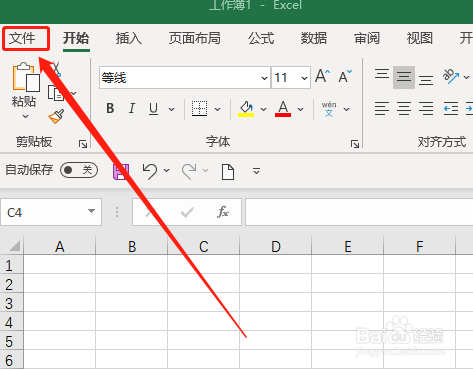473x369 pixels.
Task: Customize the Quick Access Toolbar dropdown
Action: pyautogui.click(x=256, y=171)
